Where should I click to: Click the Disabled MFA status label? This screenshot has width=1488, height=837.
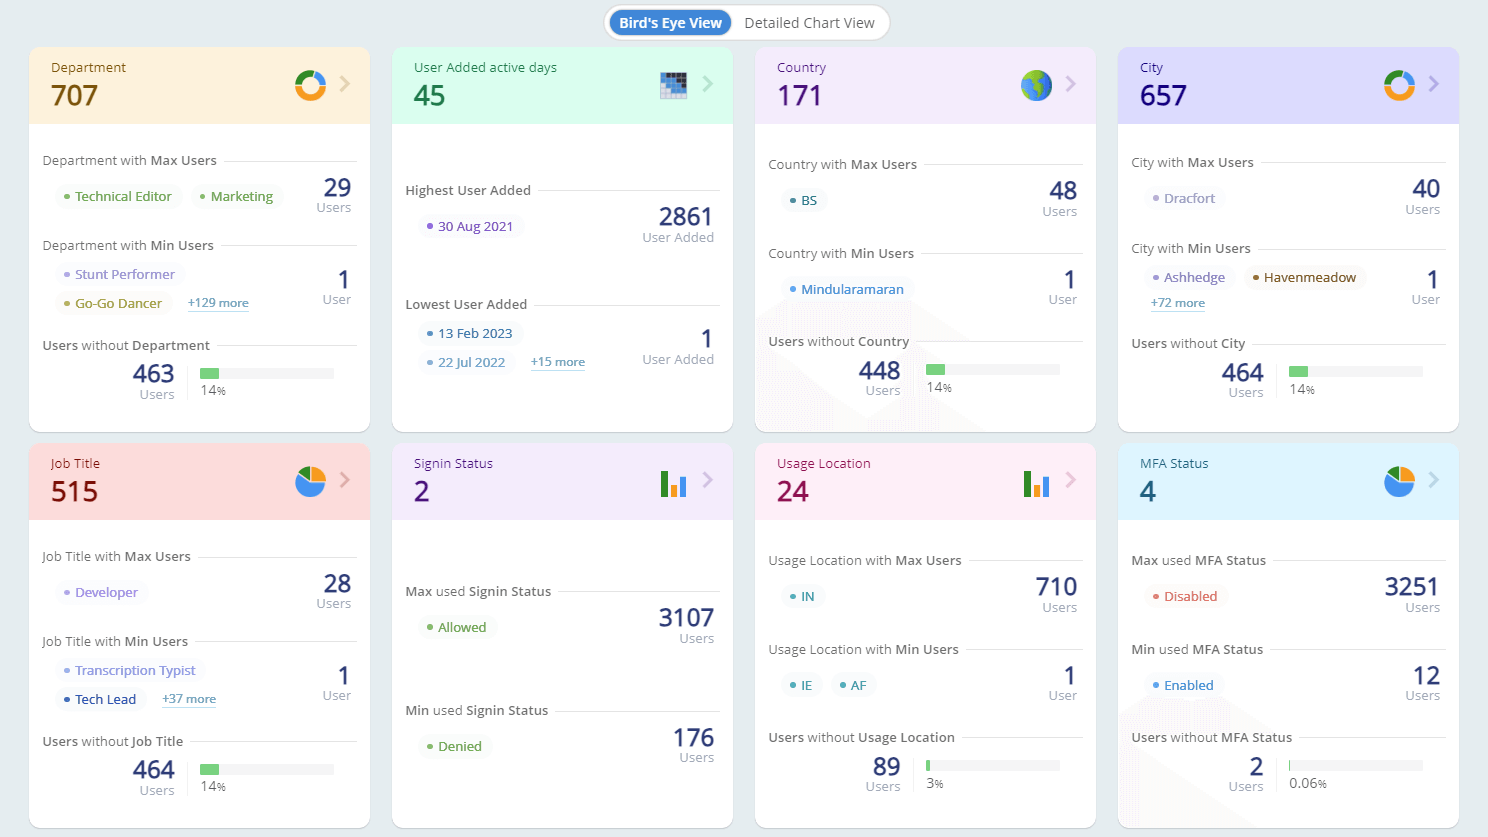coord(1186,596)
